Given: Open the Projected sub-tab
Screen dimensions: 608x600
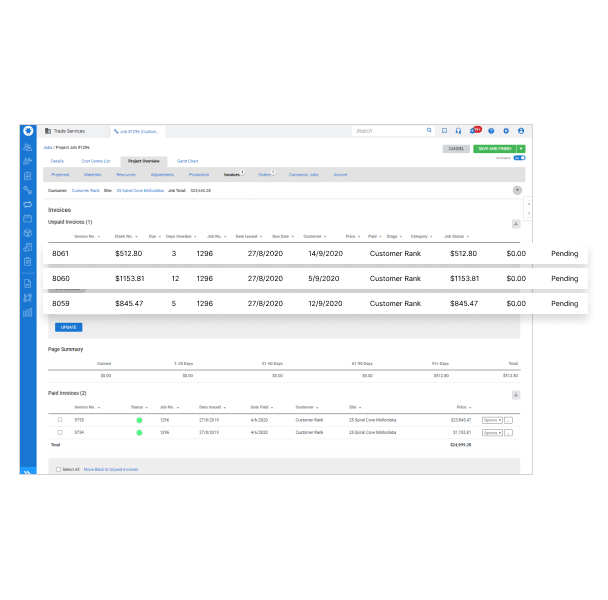Looking at the screenshot, I should click(60, 175).
